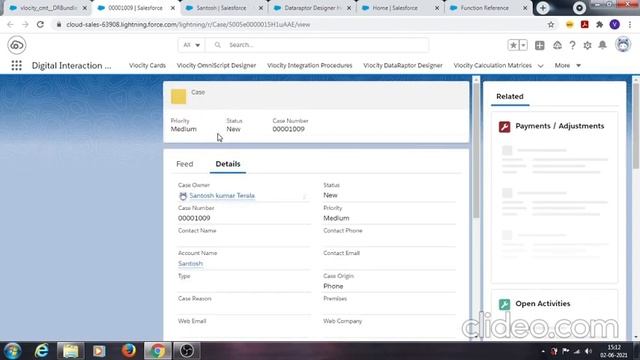Open the user profile avatar
Screen dimensions: 640x360
623,44
